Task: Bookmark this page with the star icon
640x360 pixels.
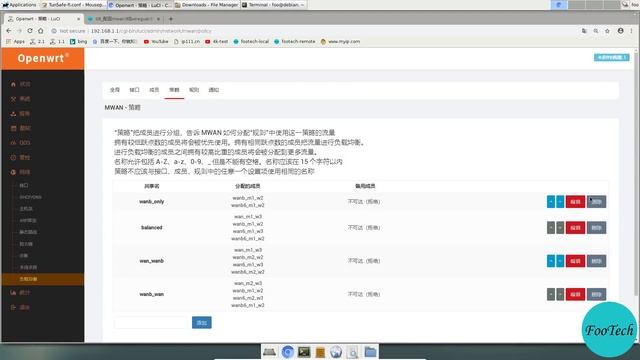Action: coord(607,31)
